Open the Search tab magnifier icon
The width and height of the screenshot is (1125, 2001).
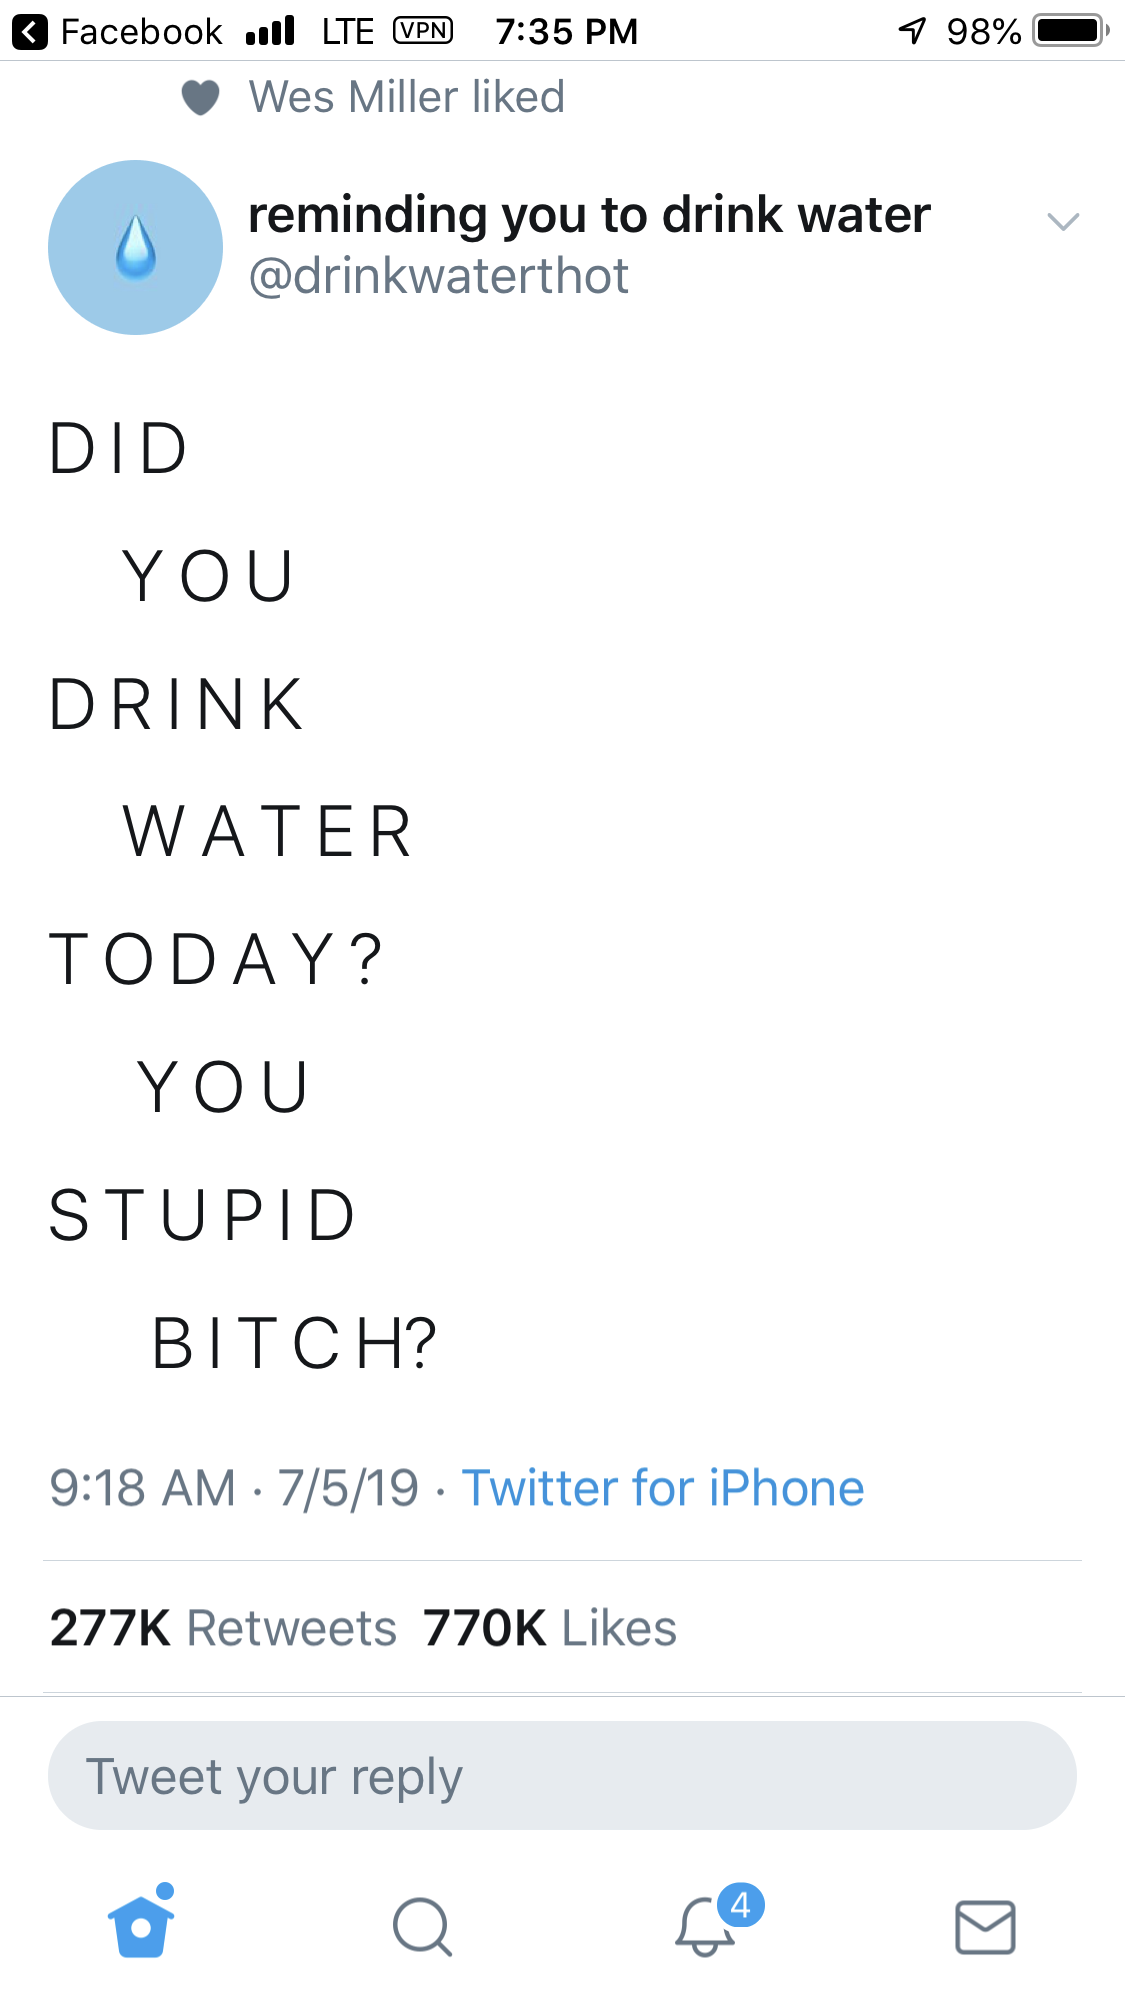pos(422,1926)
